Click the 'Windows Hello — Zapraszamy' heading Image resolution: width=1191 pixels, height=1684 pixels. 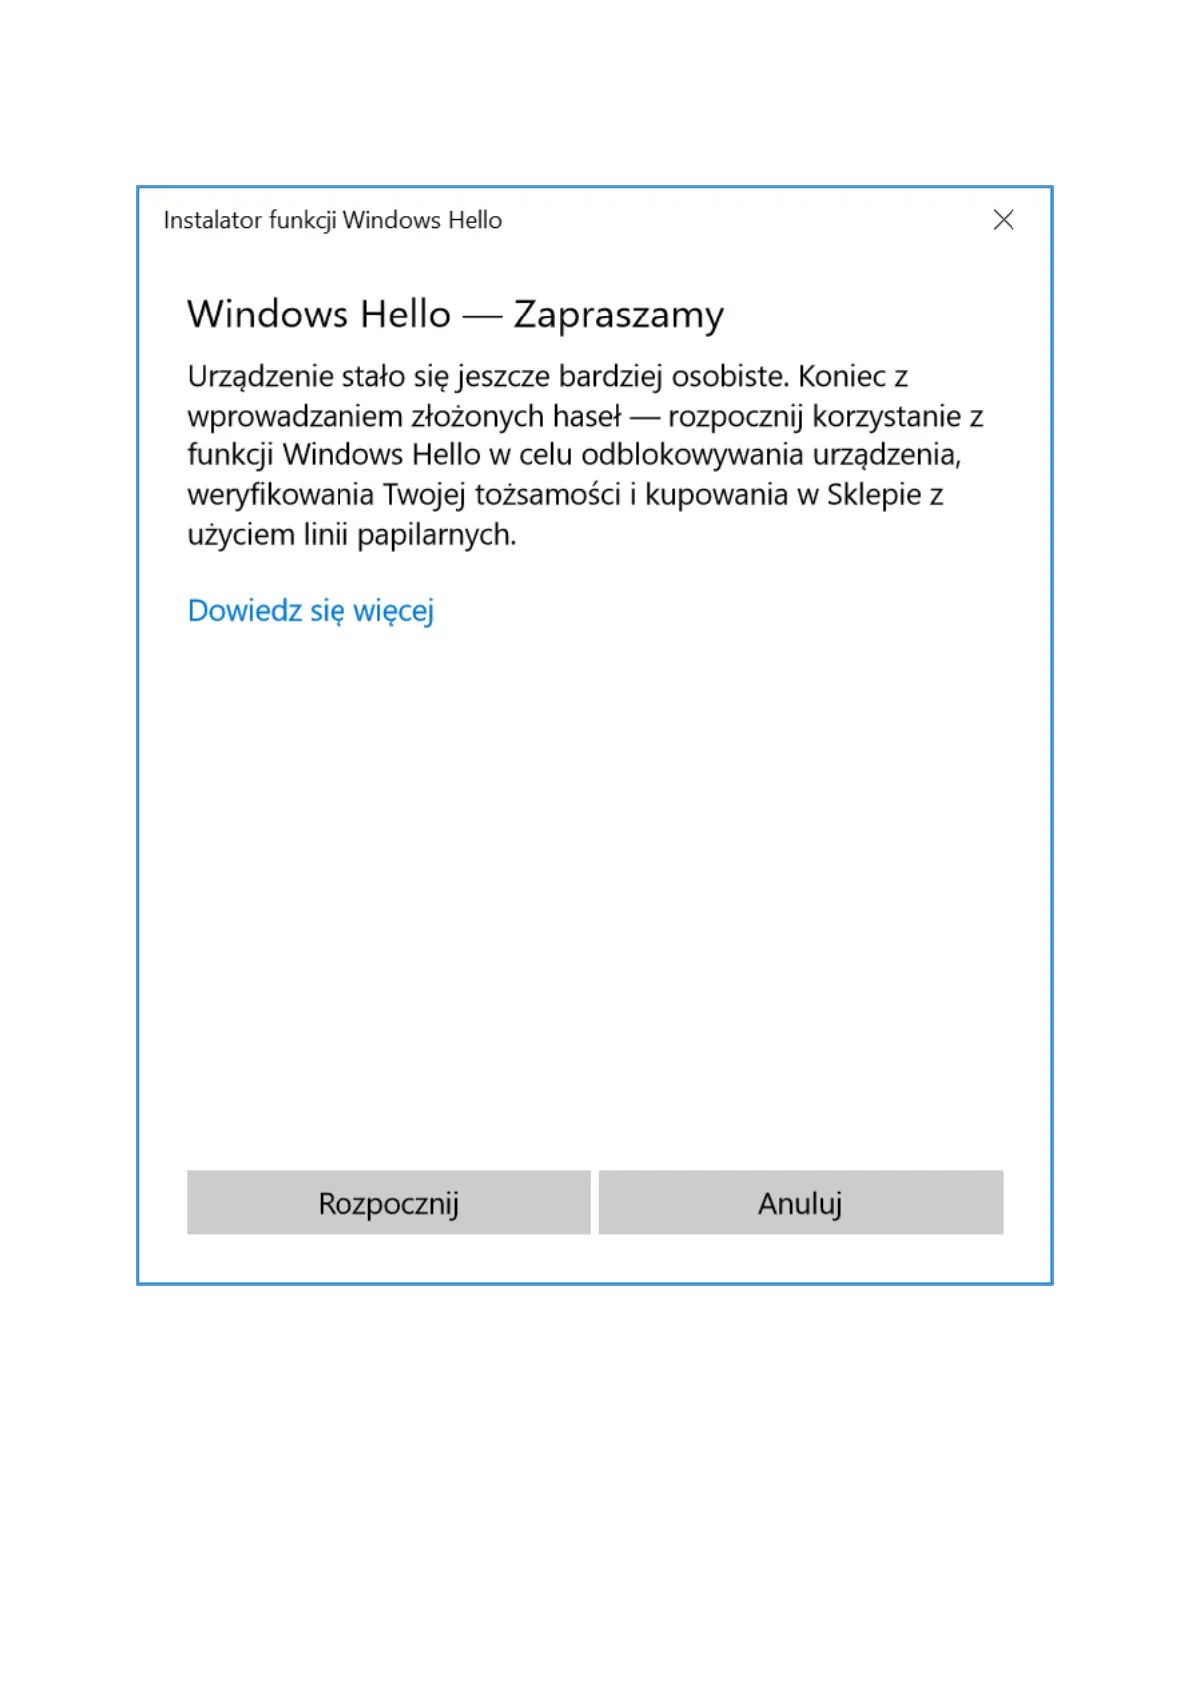(455, 314)
